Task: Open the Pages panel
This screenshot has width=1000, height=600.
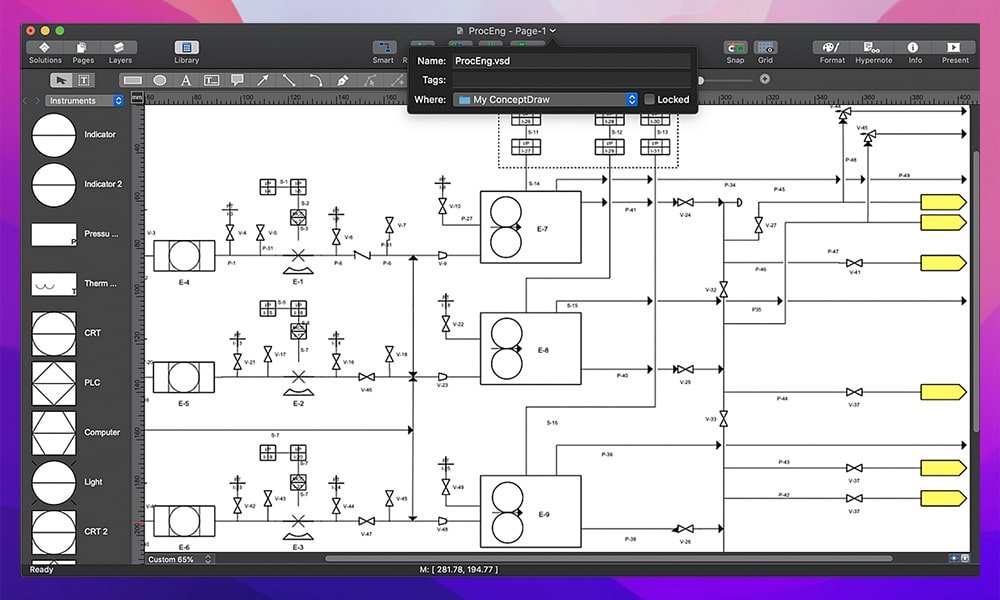Action: coord(83,48)
